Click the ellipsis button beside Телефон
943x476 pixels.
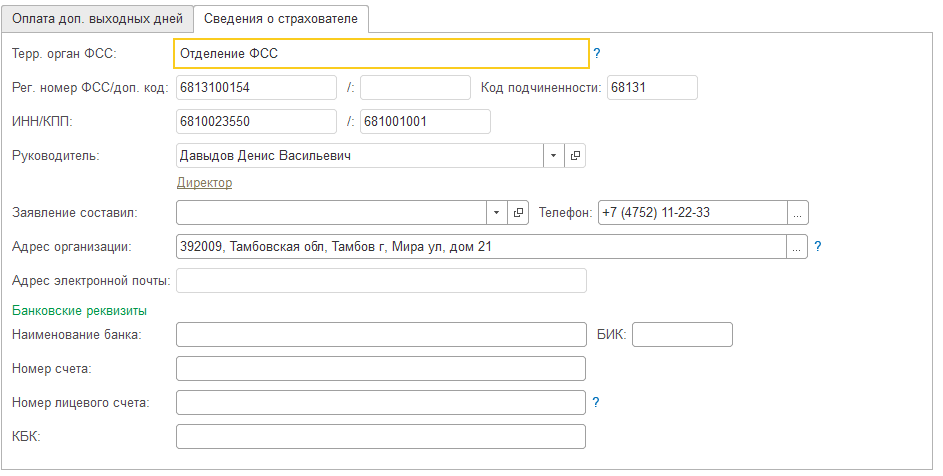point(798,213)
